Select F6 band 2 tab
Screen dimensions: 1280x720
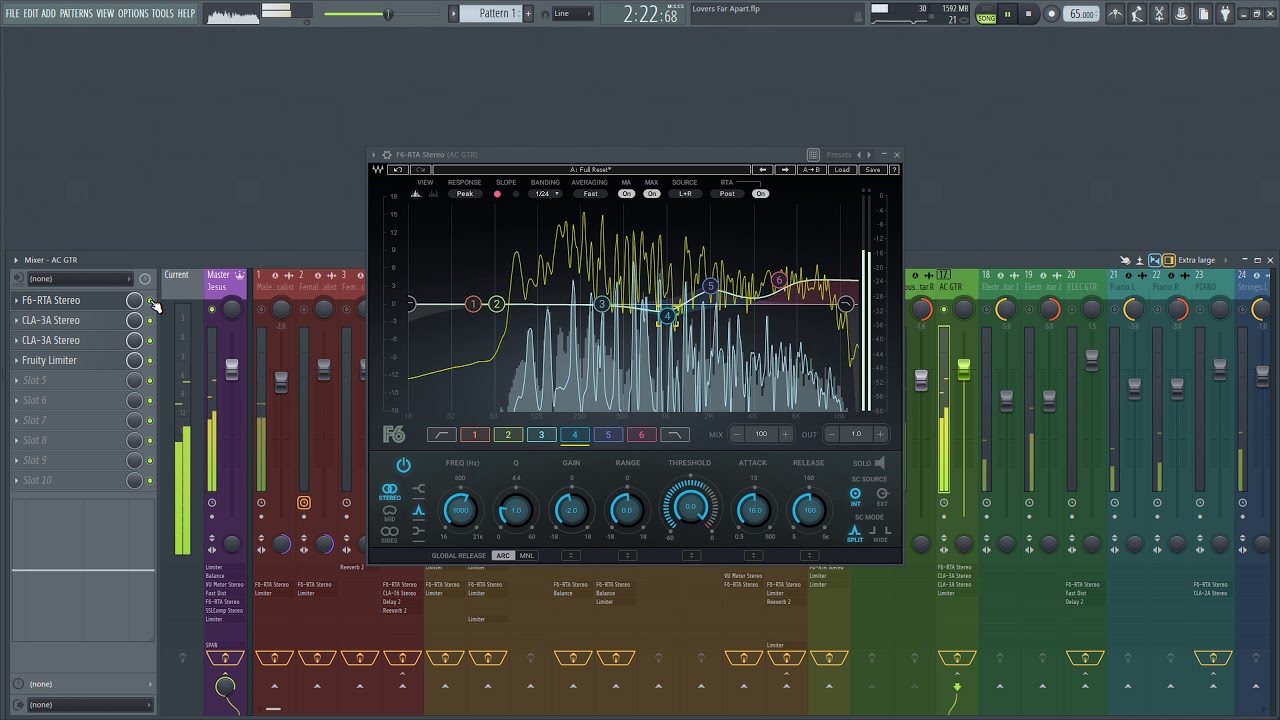point(508,435)
